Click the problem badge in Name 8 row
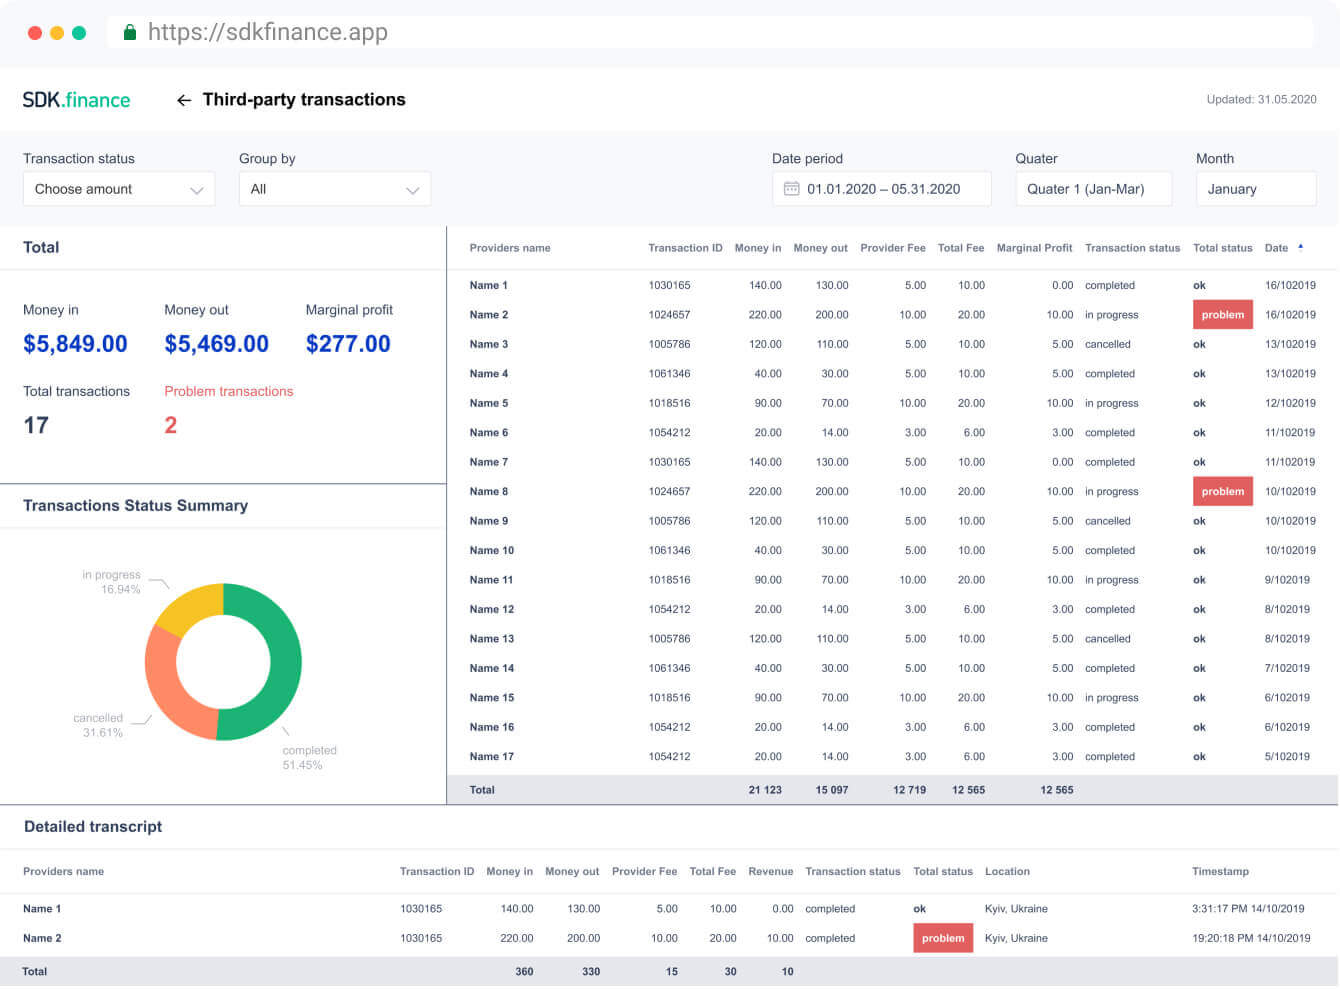This screenshot has height=990, width=1340. pos(1223,492)
